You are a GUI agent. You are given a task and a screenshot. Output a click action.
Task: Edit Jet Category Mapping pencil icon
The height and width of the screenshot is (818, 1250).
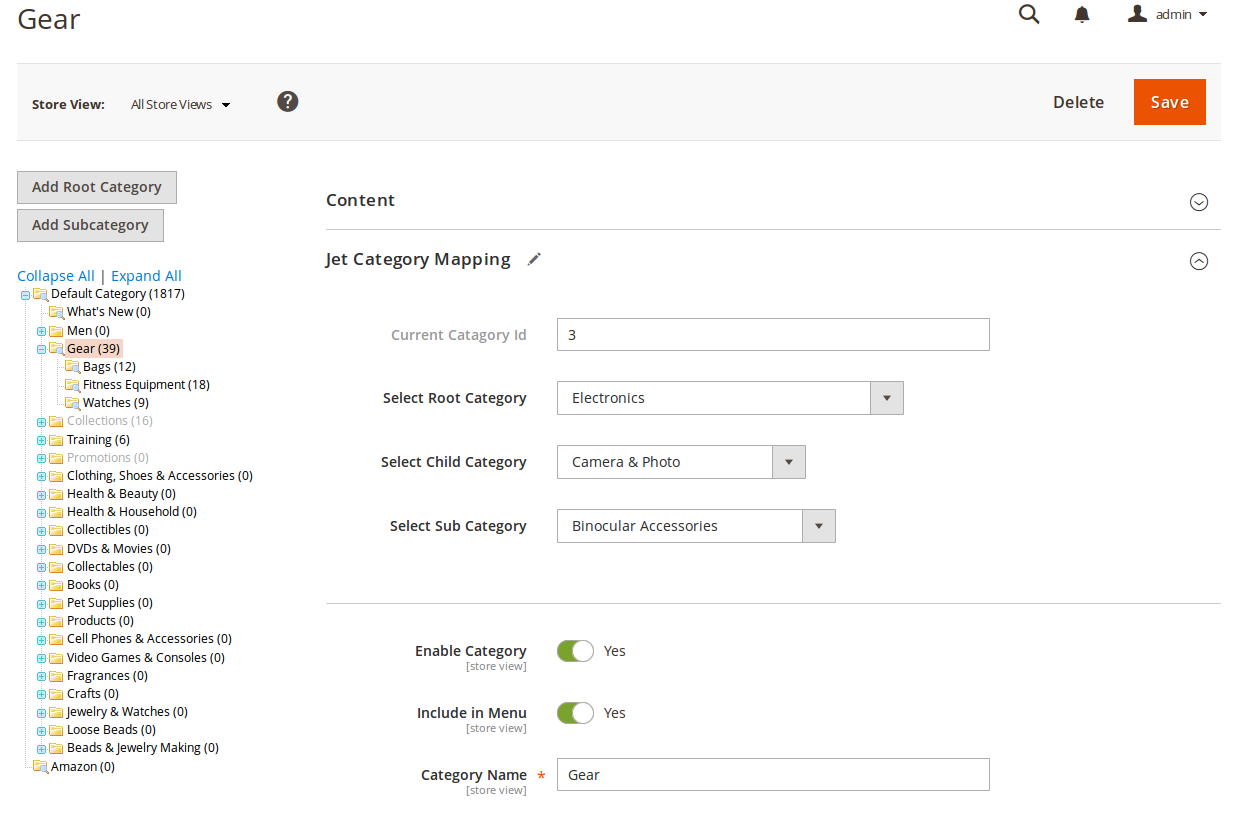tap(534, 259)
